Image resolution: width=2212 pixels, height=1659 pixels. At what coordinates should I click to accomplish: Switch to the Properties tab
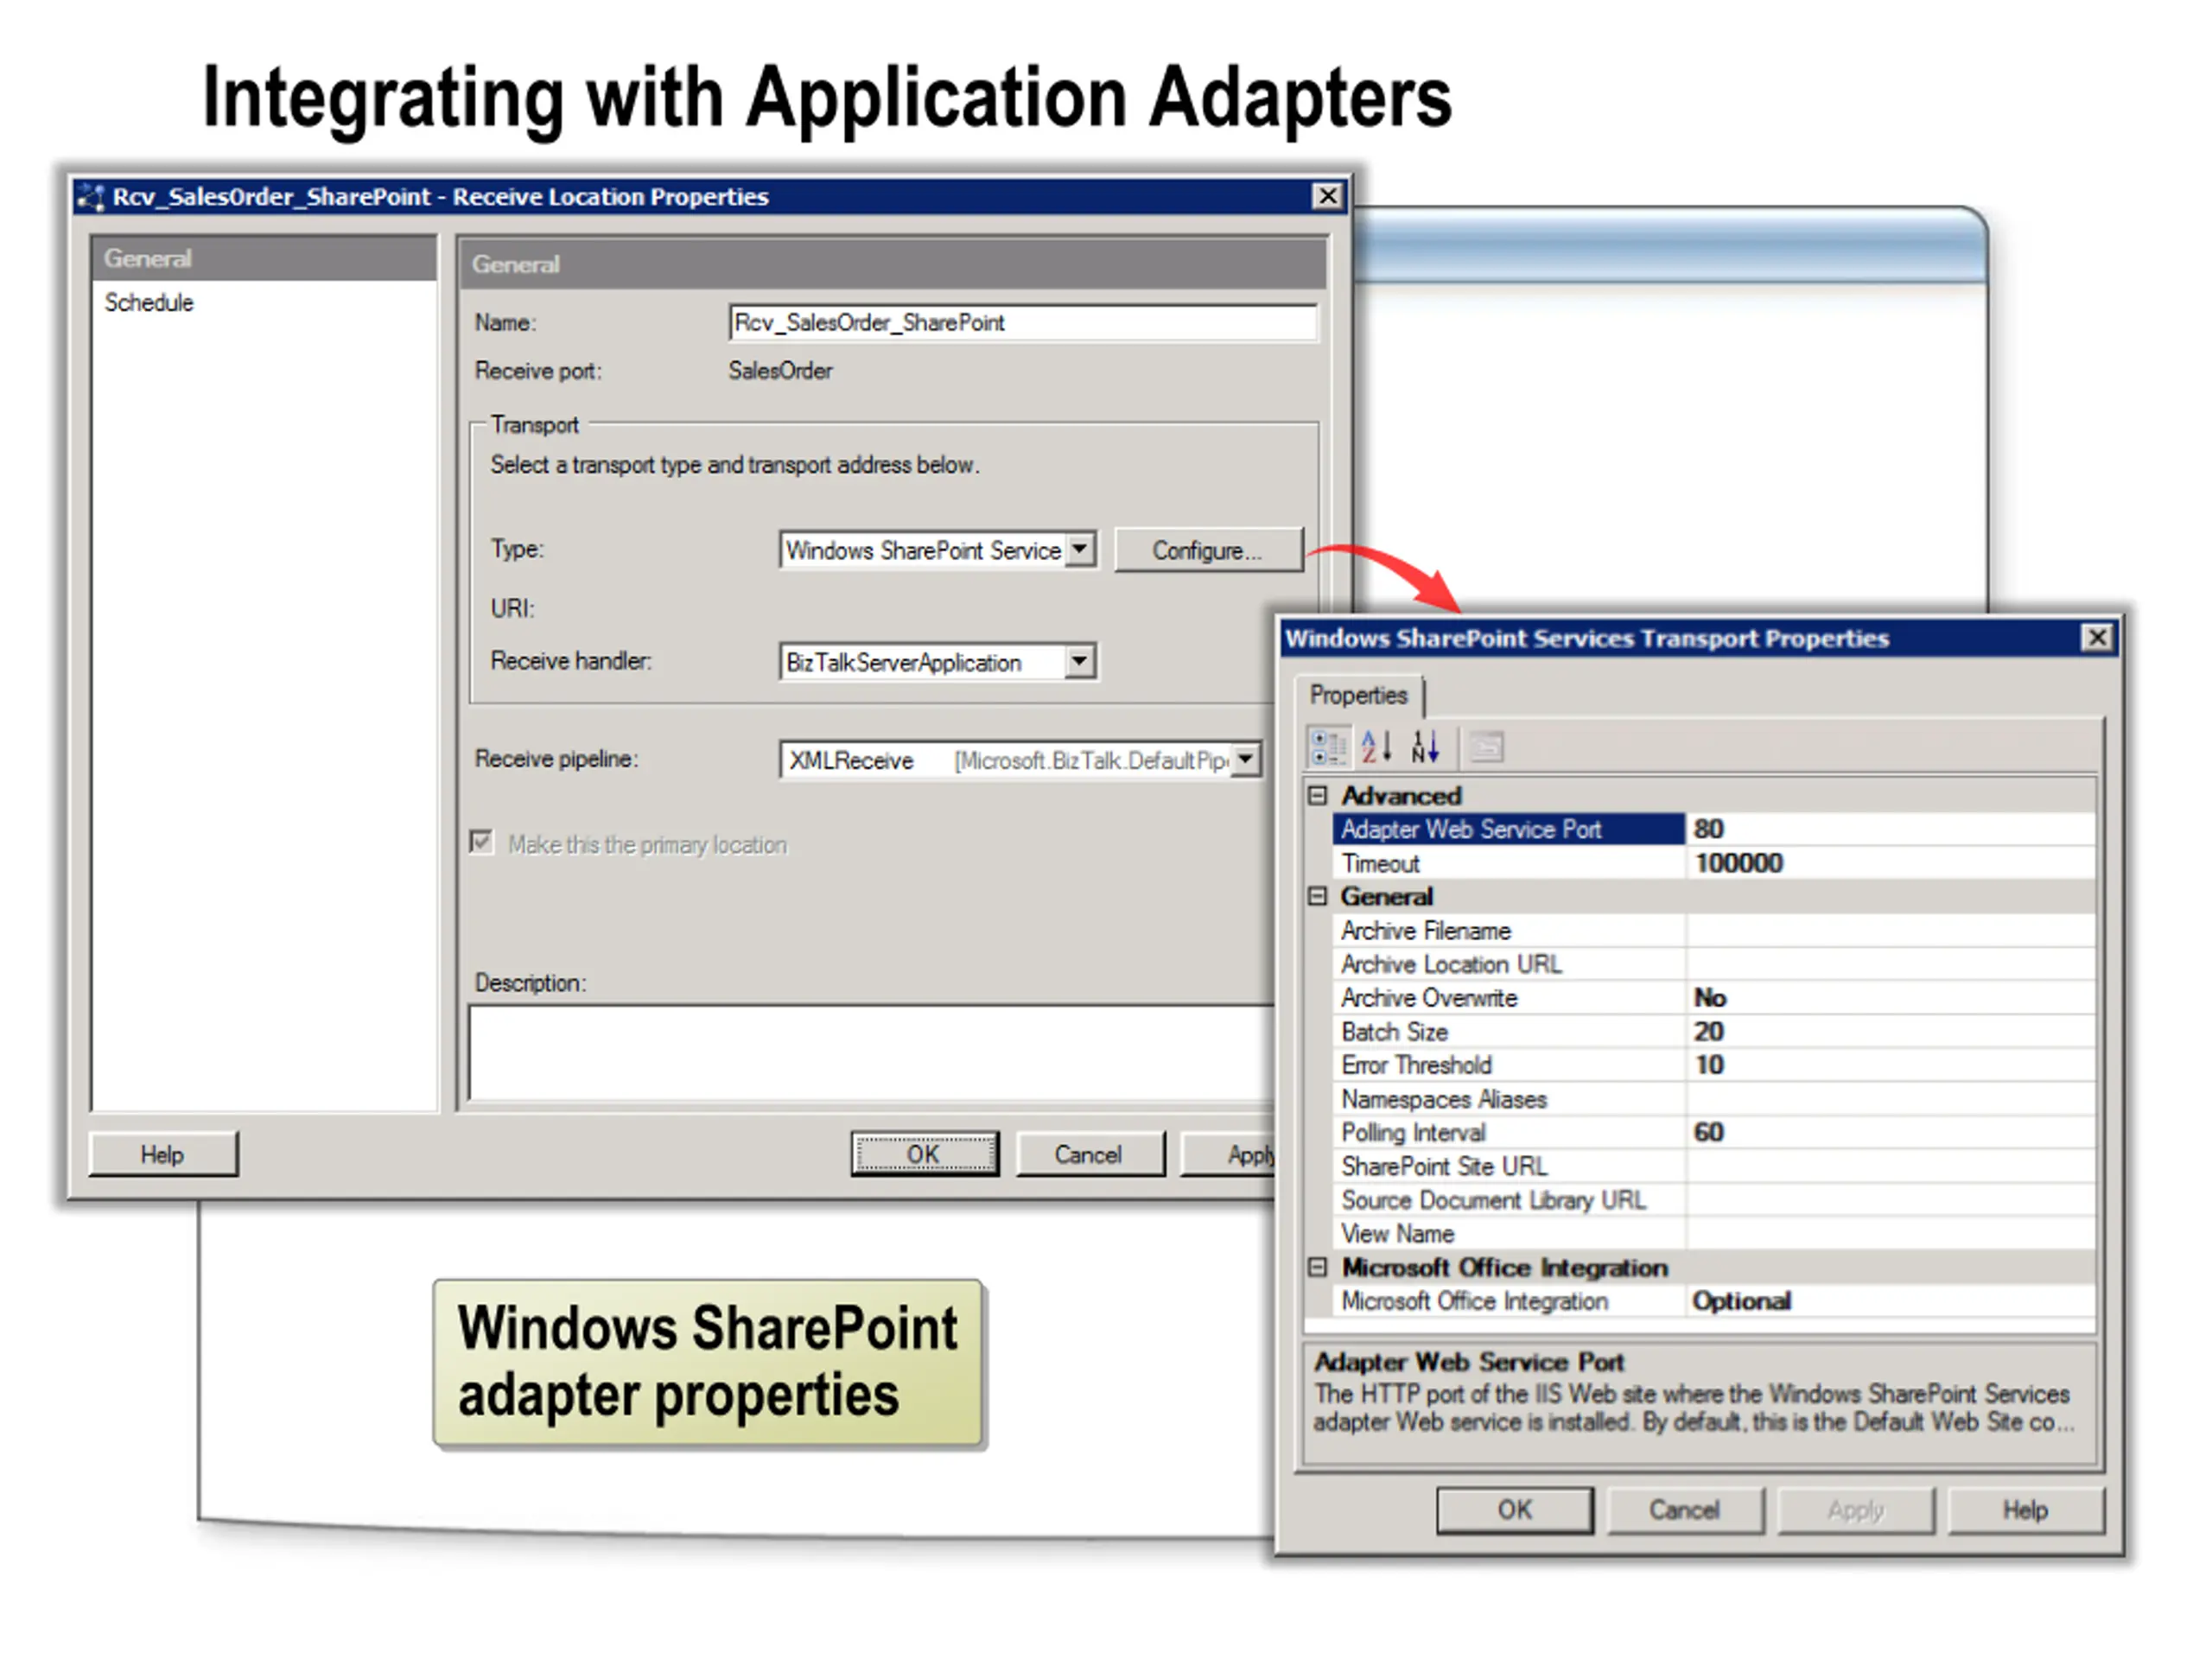1358,695
